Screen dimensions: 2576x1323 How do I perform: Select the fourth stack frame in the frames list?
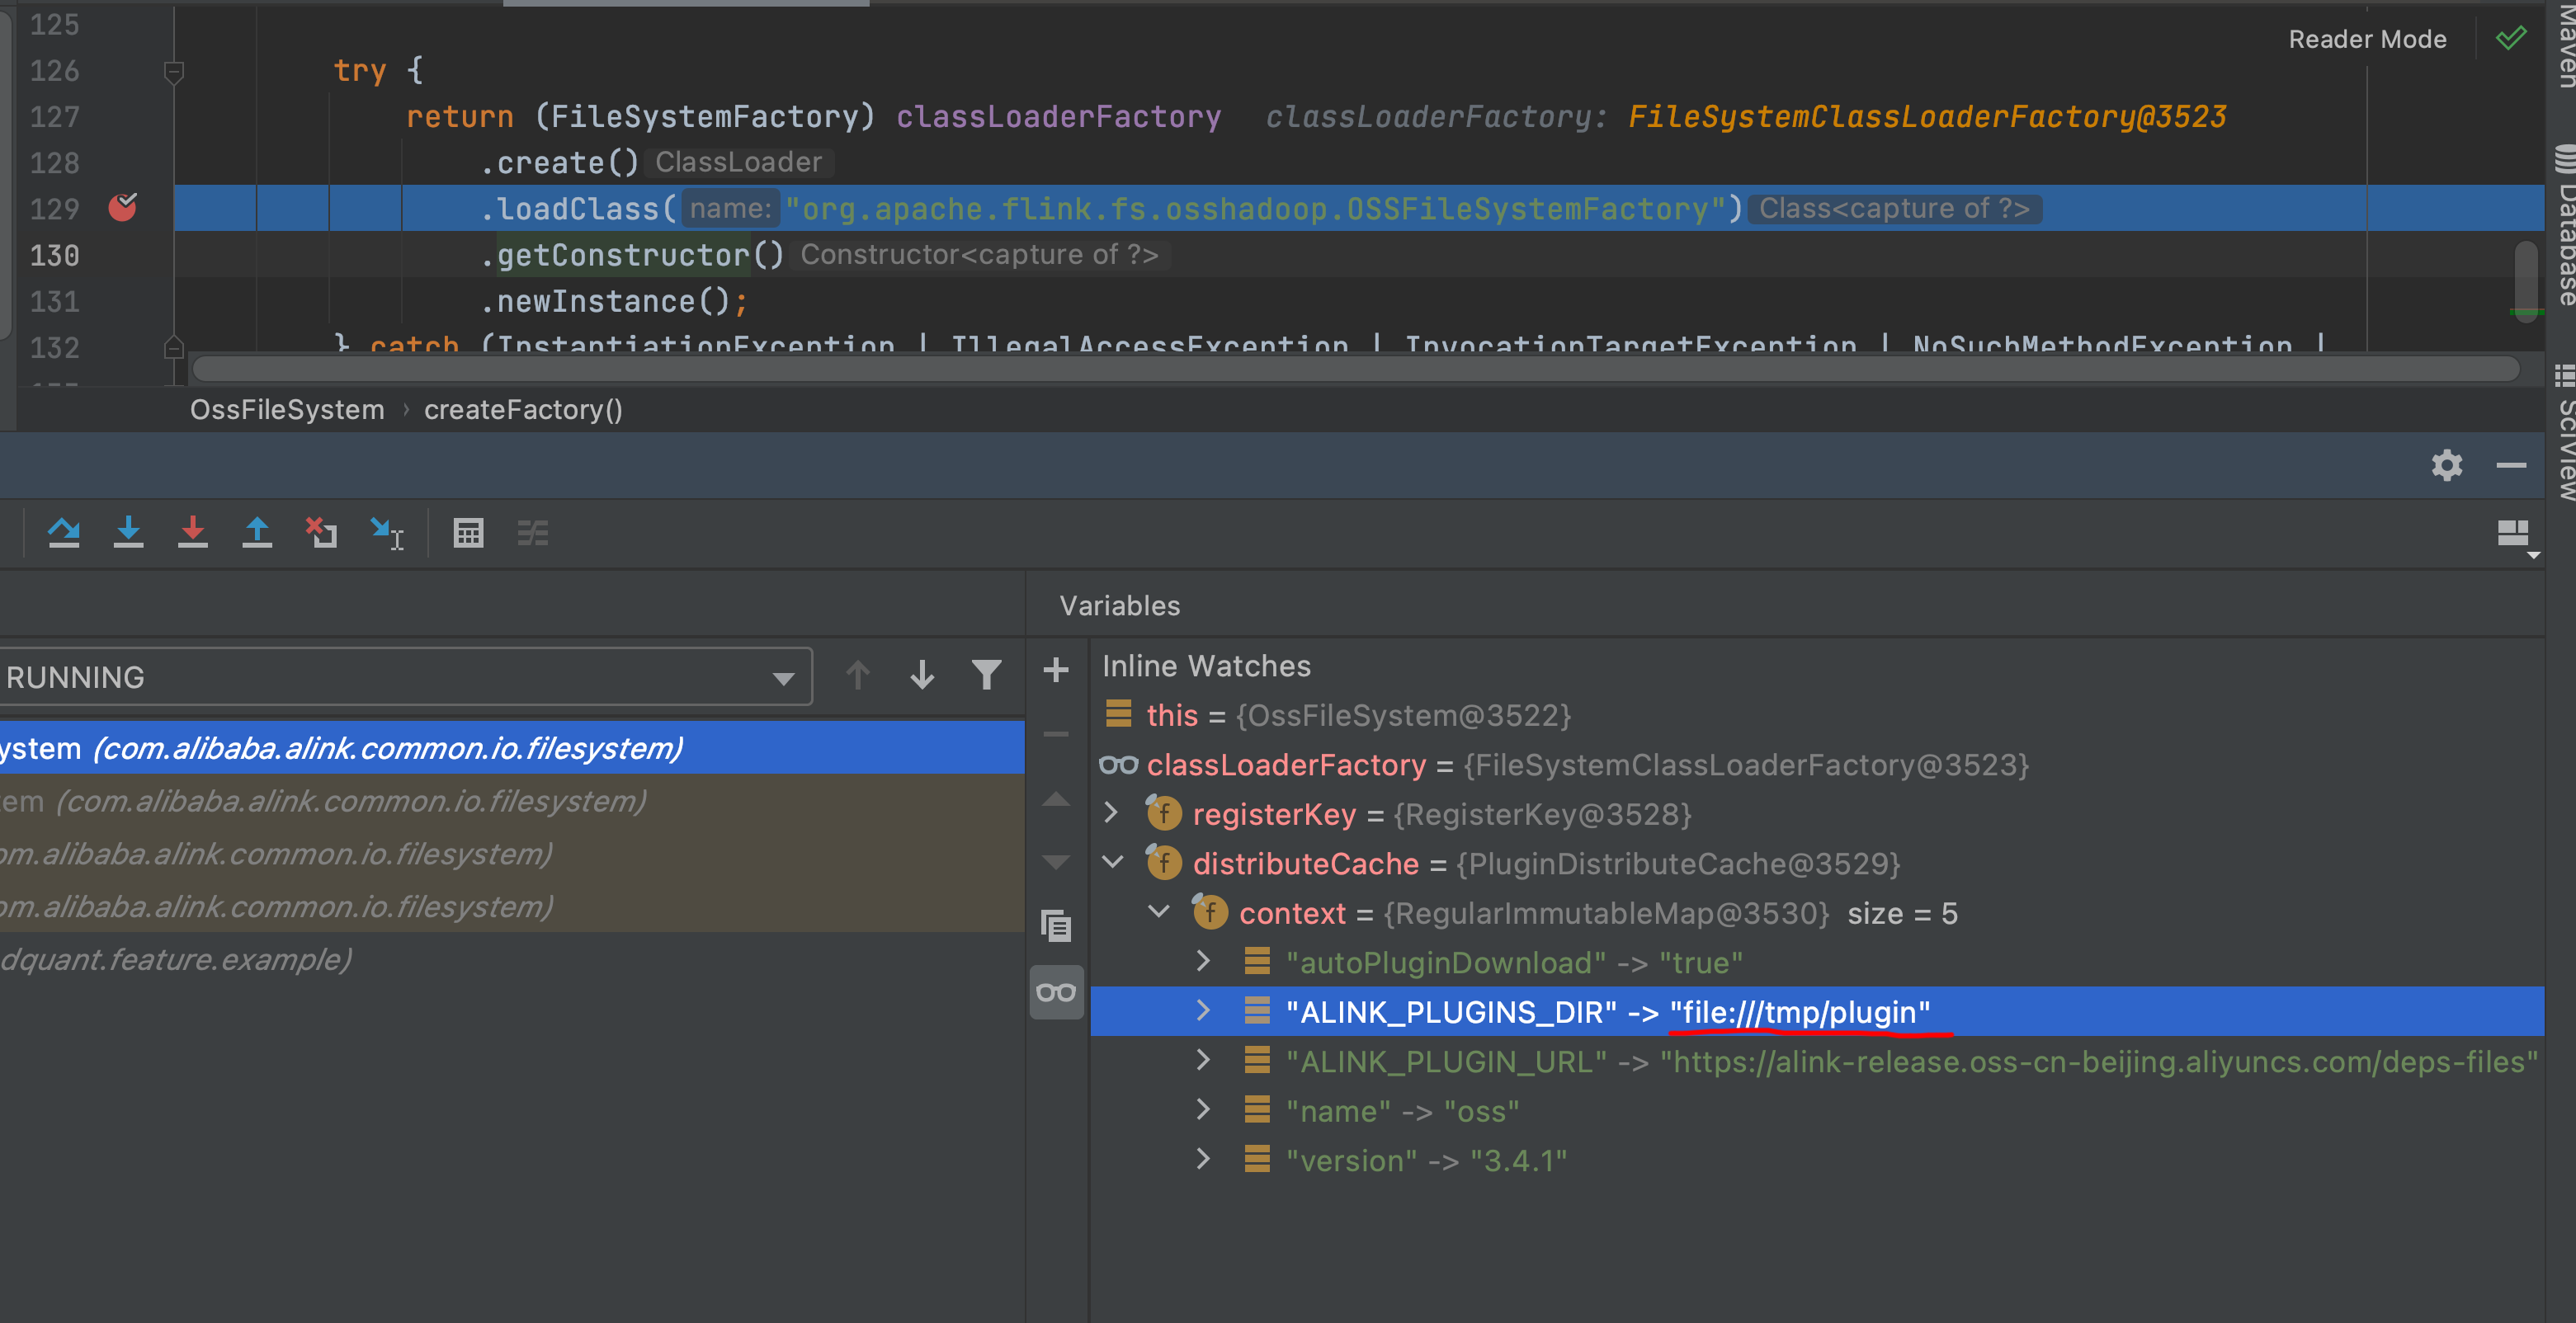(x=512, y=906)
